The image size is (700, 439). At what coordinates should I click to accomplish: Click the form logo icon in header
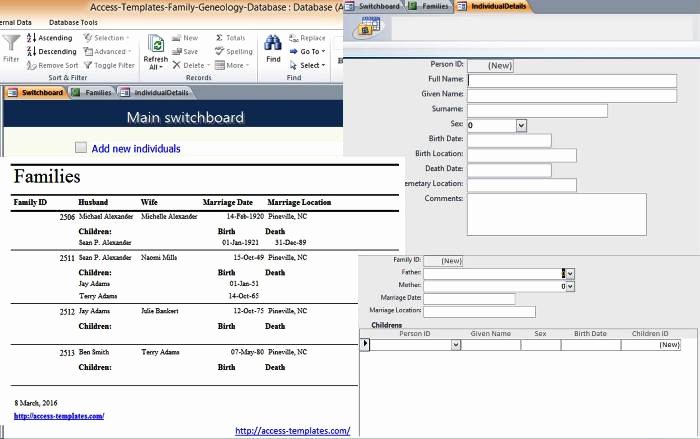pos(367,27)
